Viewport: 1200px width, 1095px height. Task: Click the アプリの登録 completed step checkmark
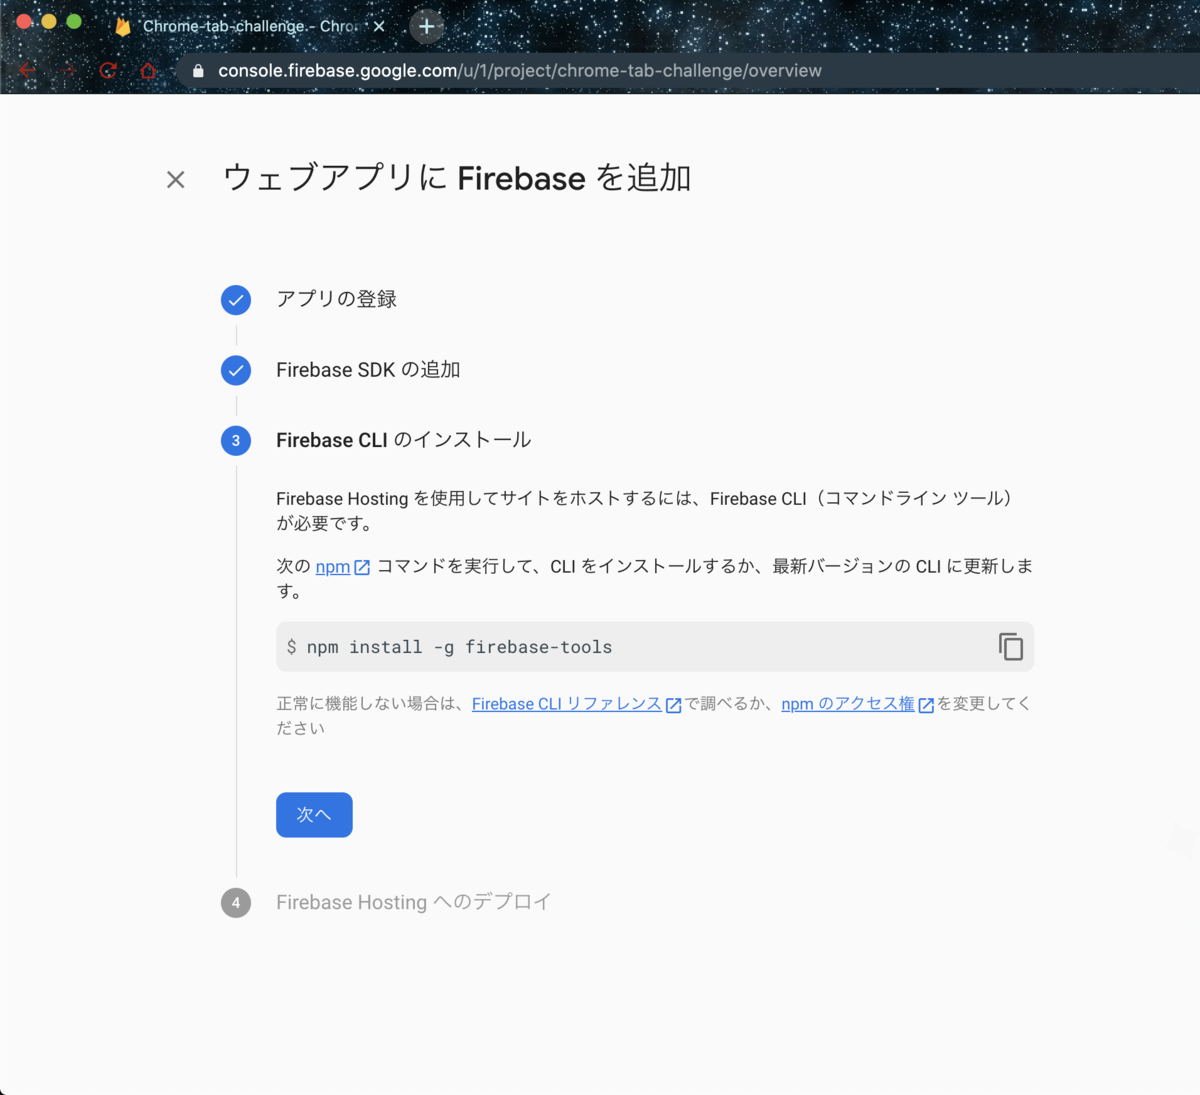point(236,300)
